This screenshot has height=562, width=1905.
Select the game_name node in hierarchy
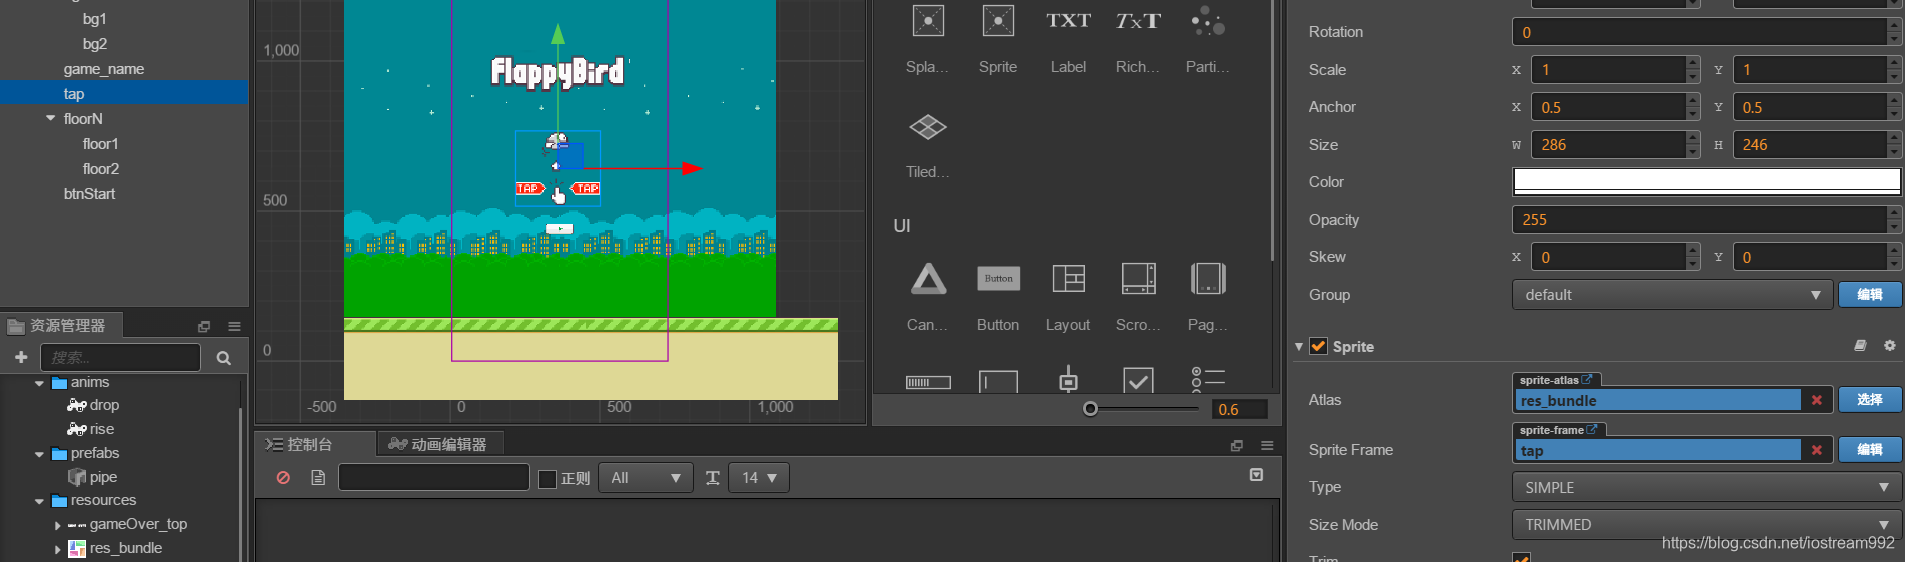104,69
